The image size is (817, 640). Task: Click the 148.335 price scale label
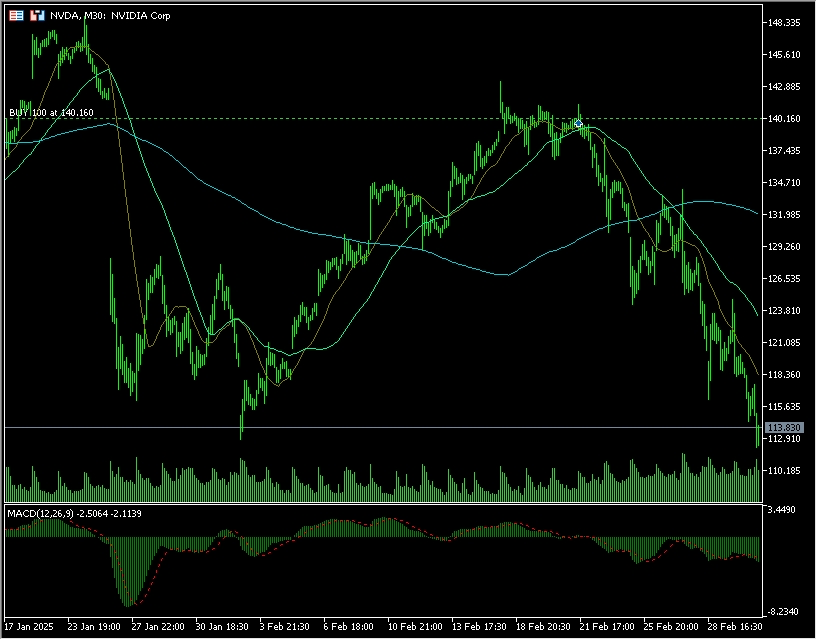[784, 22]
